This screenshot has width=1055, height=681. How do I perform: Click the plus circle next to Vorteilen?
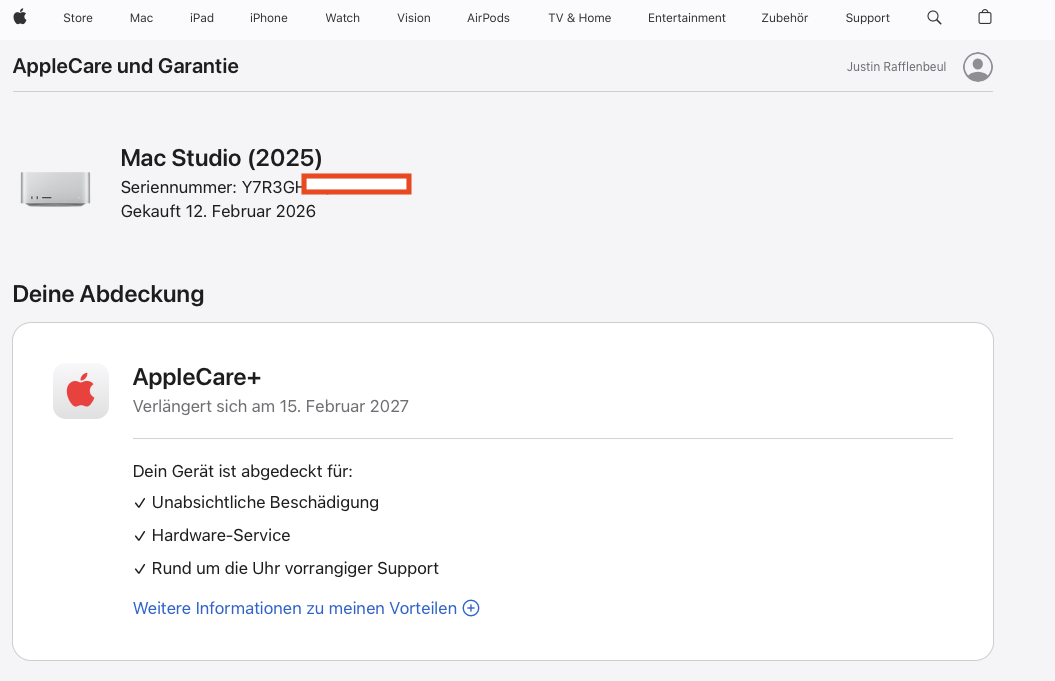471,608
